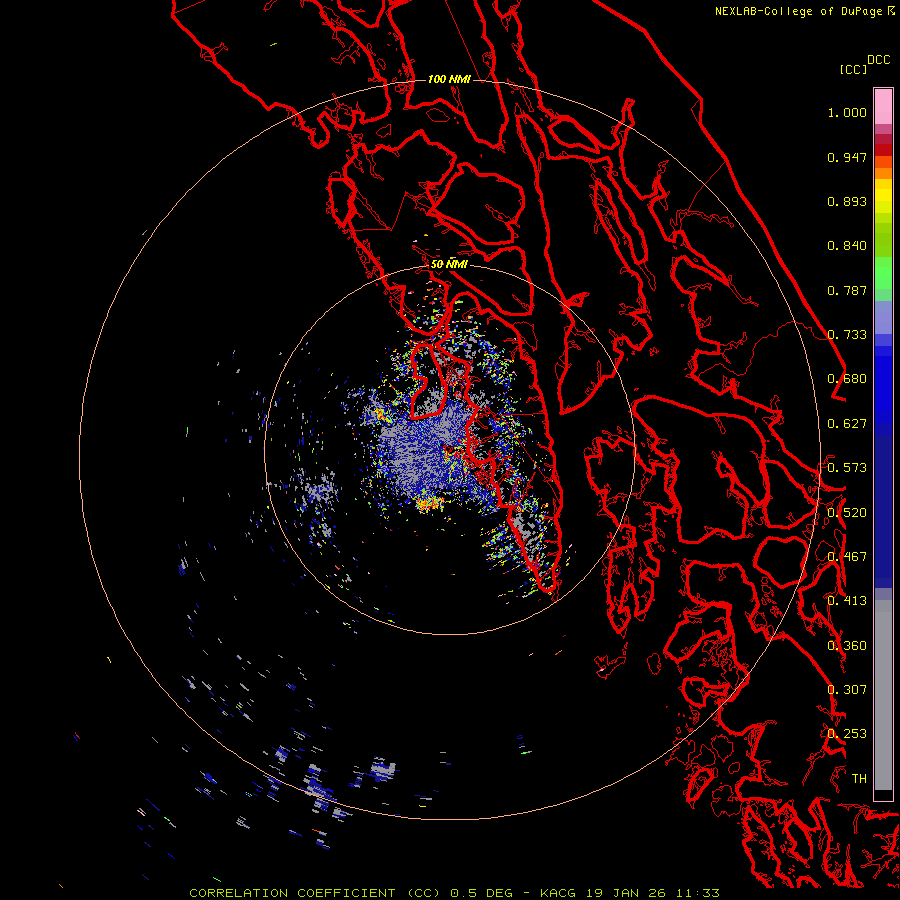Click the NEXLAB-College of DuPage watermark text
Screen dimensions: 900x900
(x=804, y=11)
